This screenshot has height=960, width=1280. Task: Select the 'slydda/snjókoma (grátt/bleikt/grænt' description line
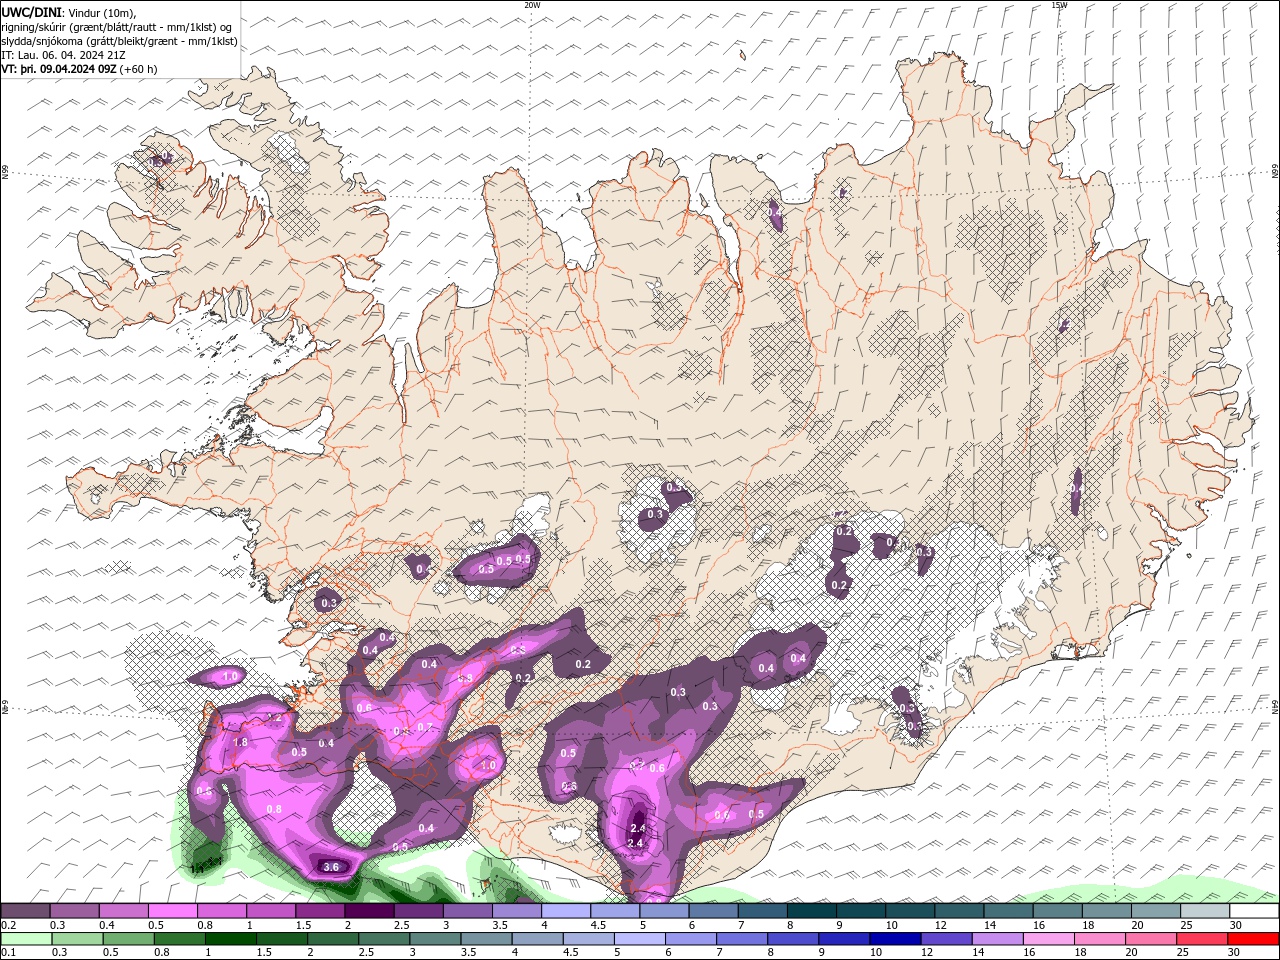(119, 41)
